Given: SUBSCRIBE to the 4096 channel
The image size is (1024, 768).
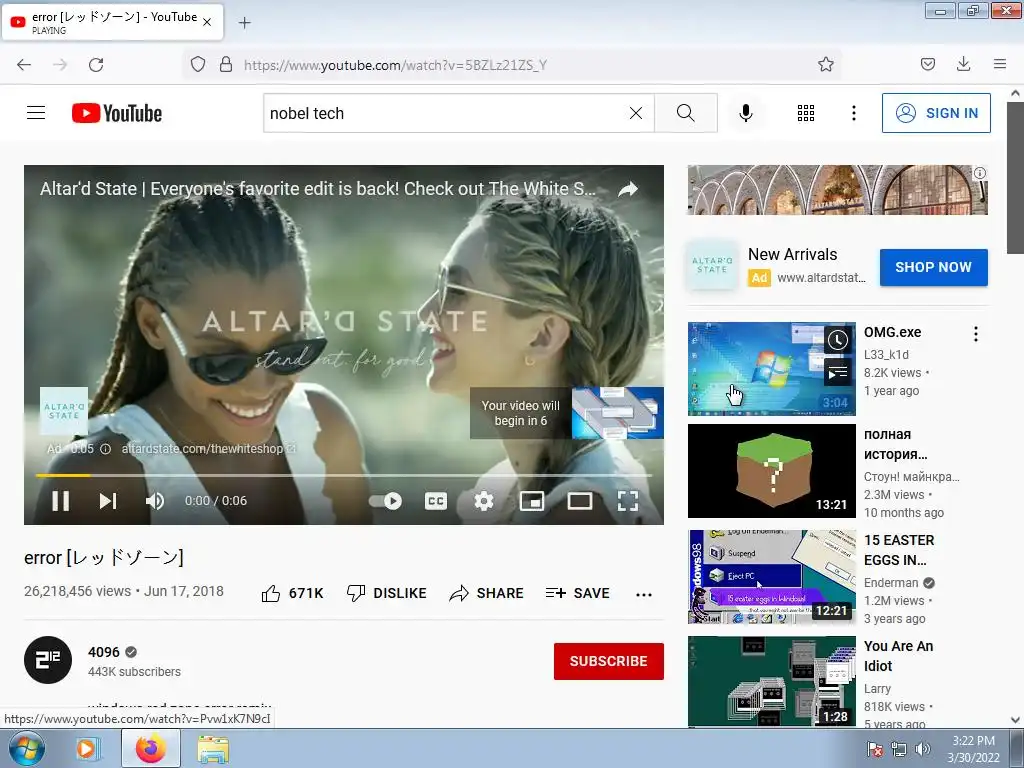Looking at the screenshot, I should (609, 661).
